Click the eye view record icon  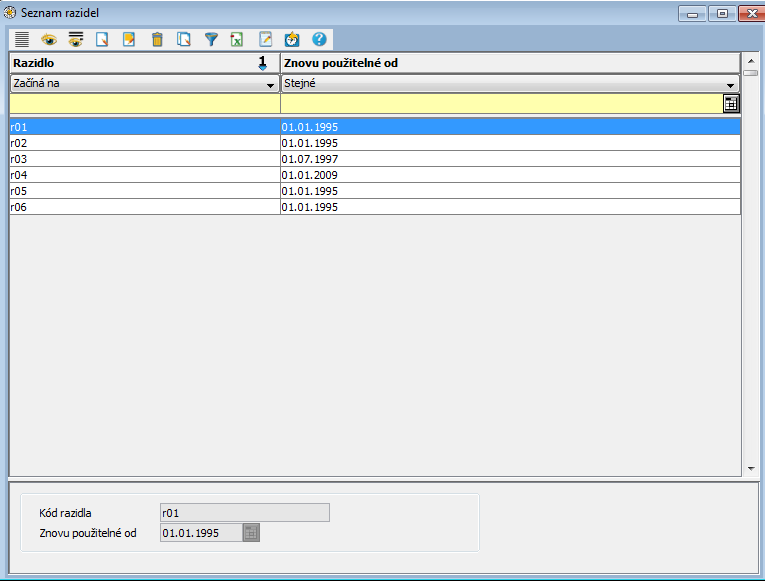point(48,40)
